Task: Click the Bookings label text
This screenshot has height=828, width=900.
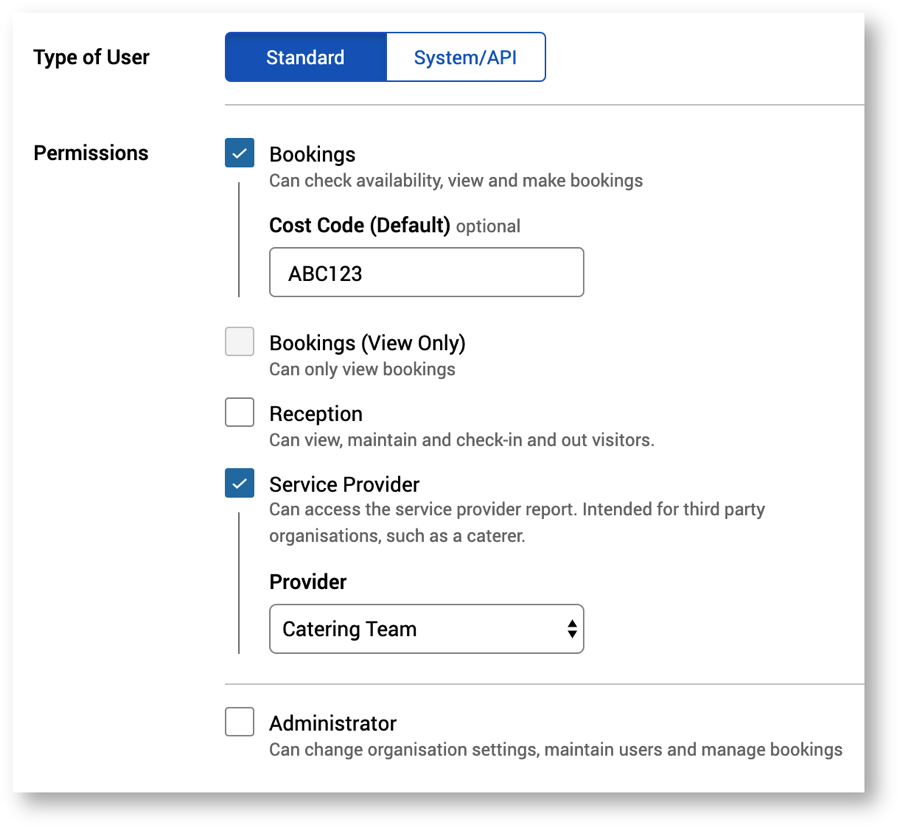Action: point(312,155)
